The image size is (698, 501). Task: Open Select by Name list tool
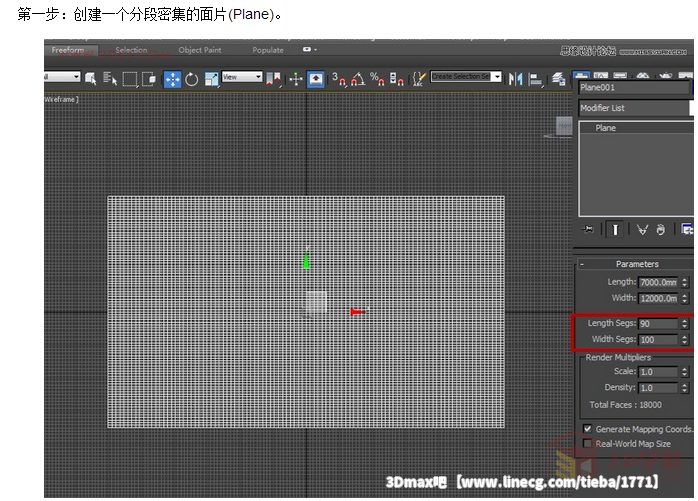point(110,79)
